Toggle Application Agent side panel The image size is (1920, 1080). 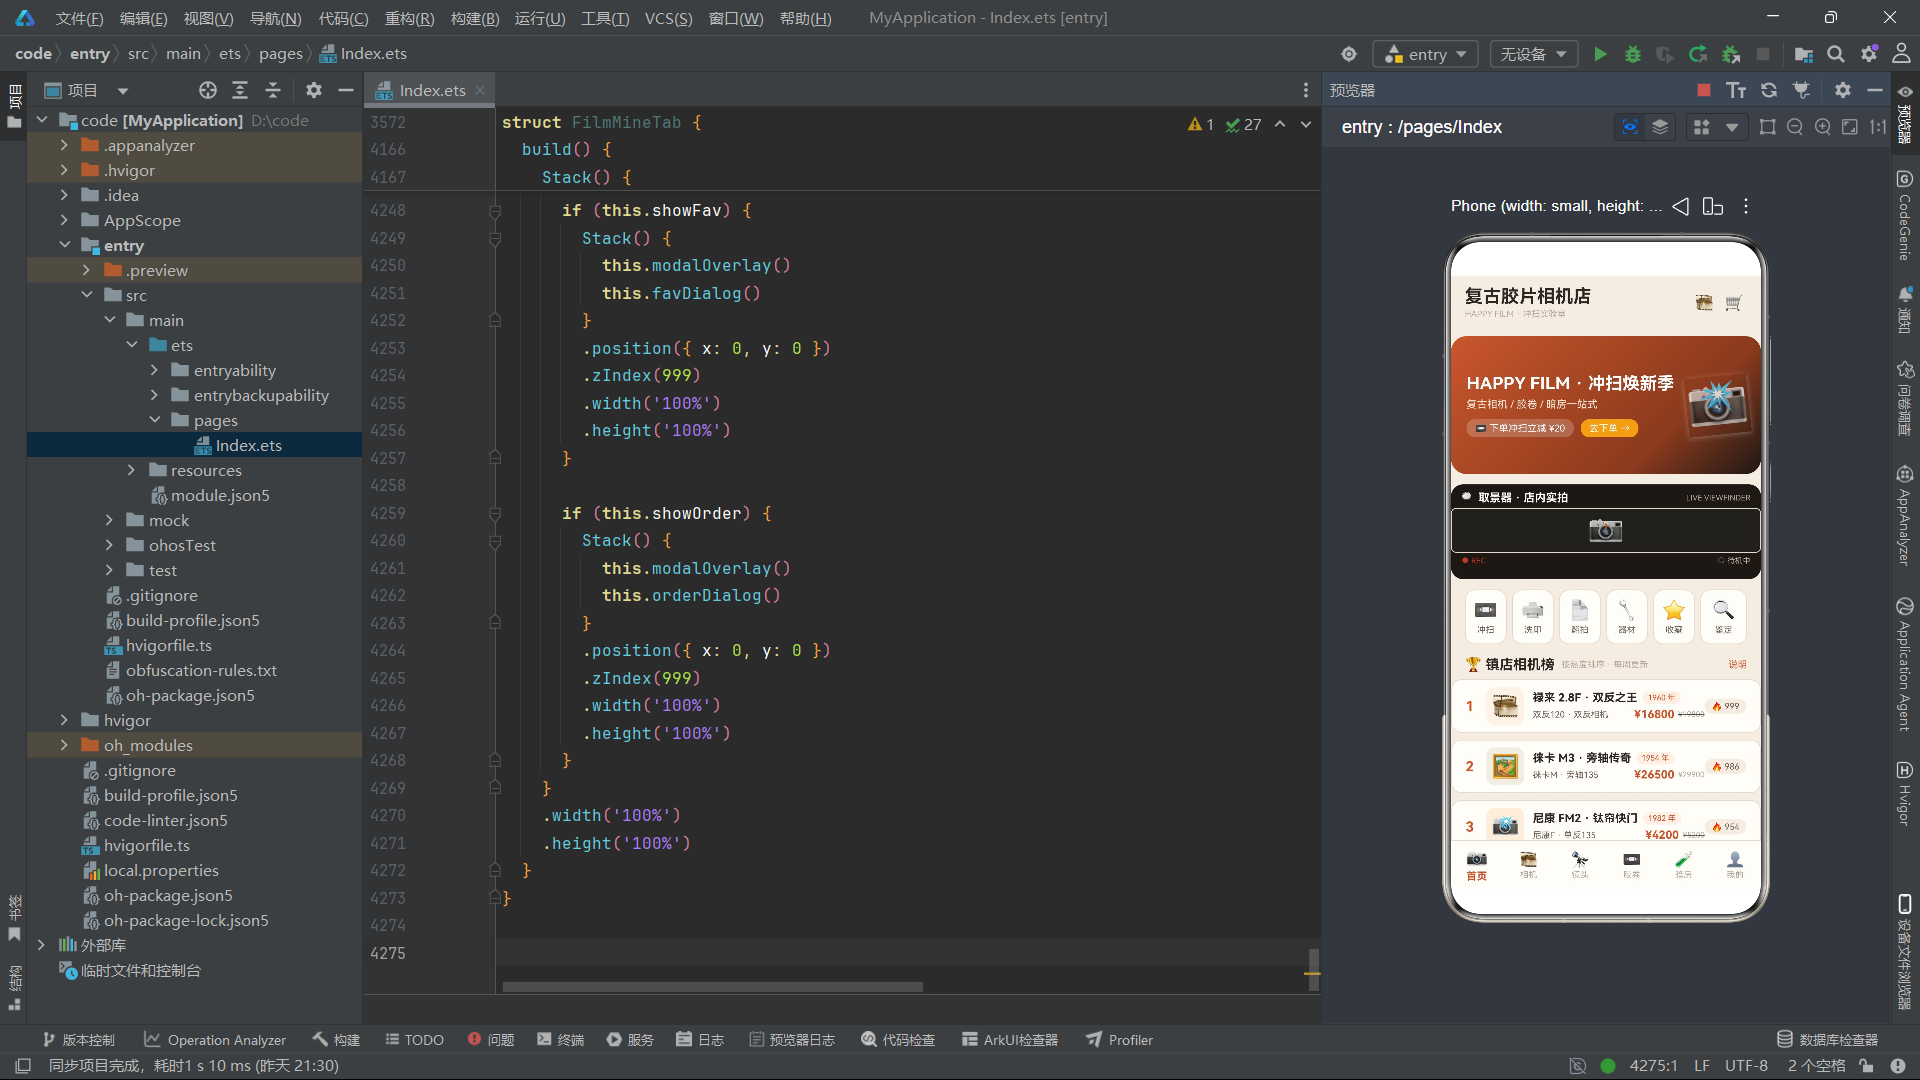tap(1905, 665)
